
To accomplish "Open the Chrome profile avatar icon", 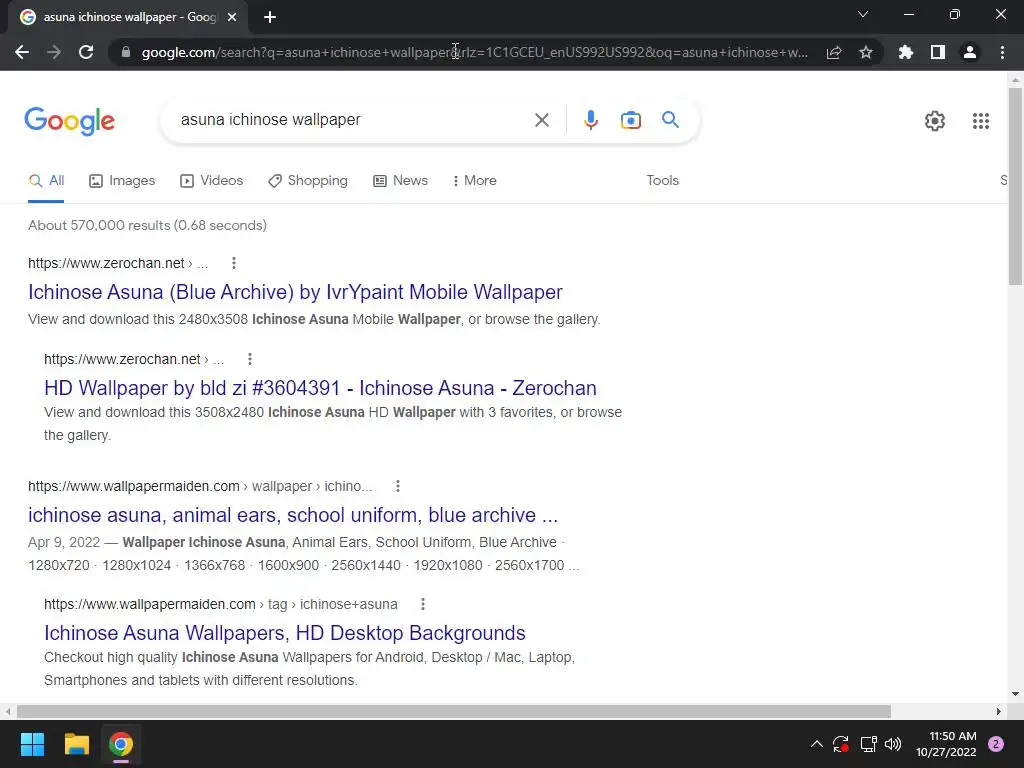I will coord(970,52).
